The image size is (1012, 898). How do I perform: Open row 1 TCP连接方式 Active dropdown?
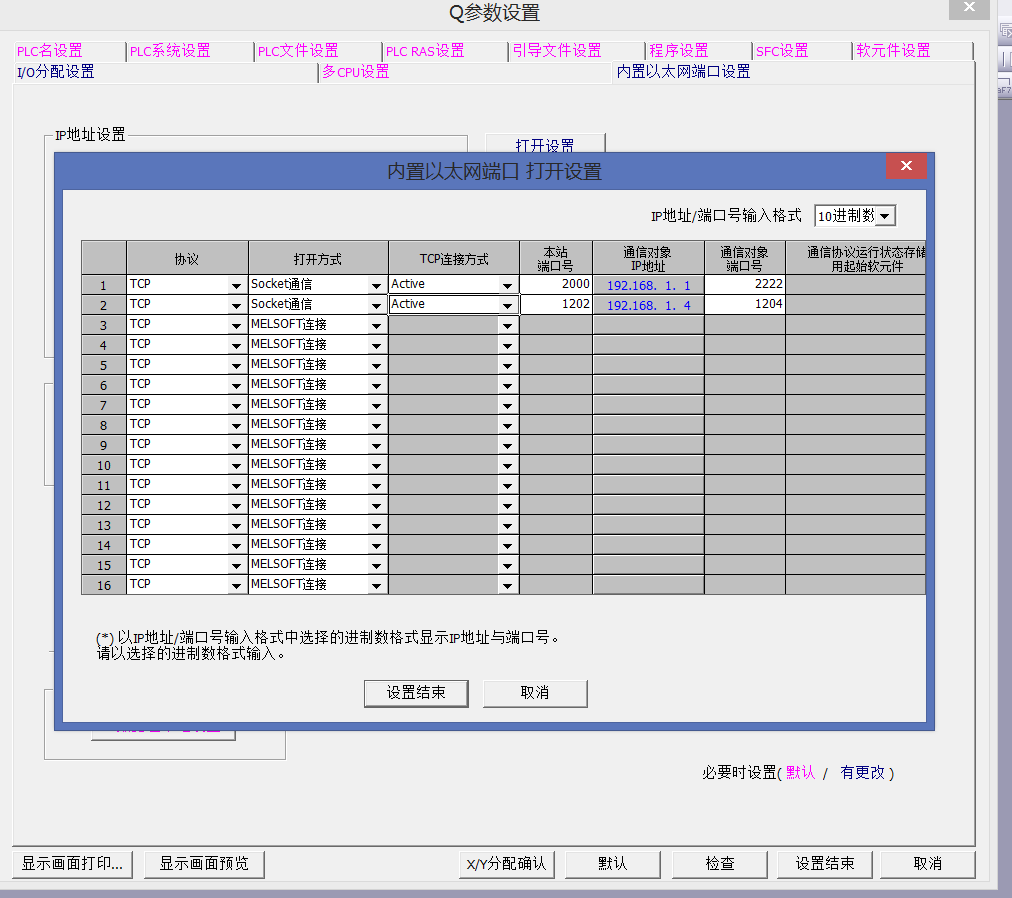pyautogui.click(x=508, y=285)
